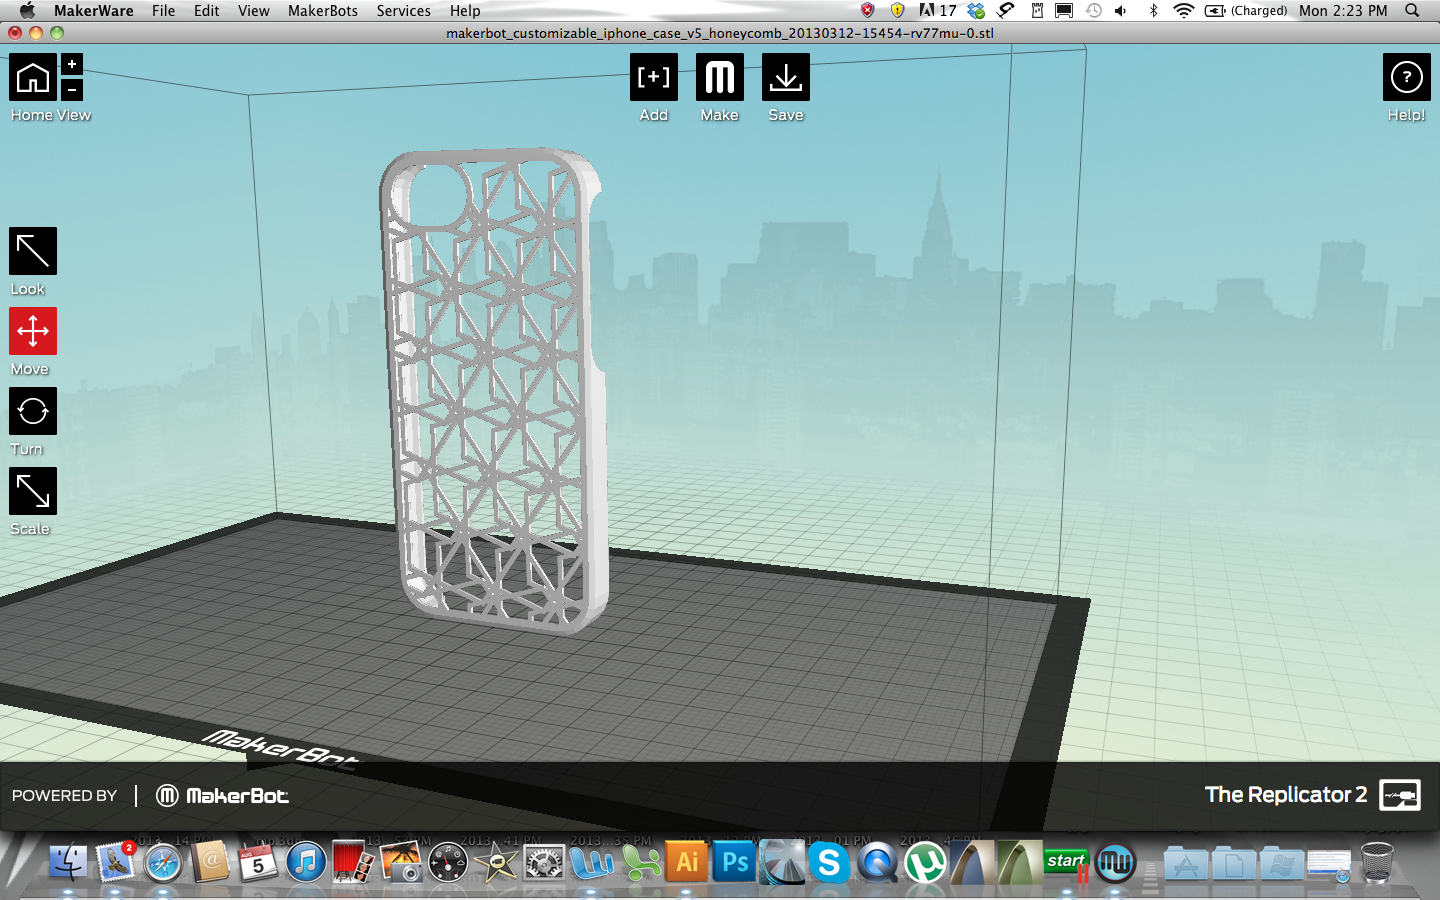Click the Dropbox menu bar icon

point(976,11)
